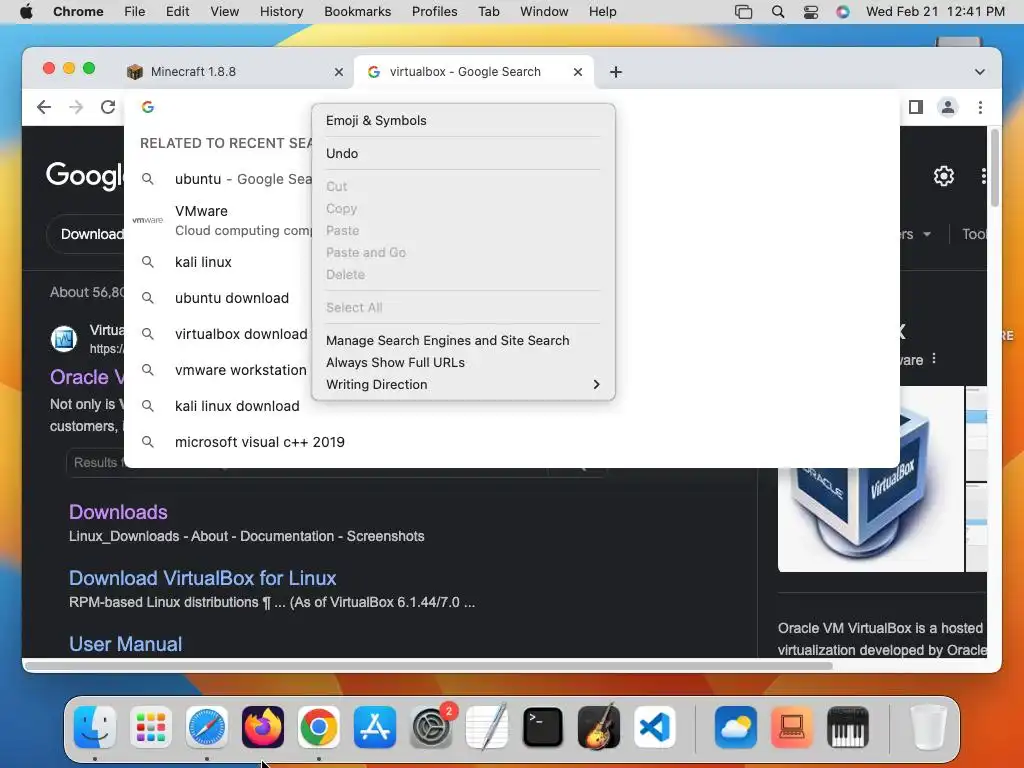Open Chrome's three-dot menu
The image size is (1024, 768).
tap(980, 107)
